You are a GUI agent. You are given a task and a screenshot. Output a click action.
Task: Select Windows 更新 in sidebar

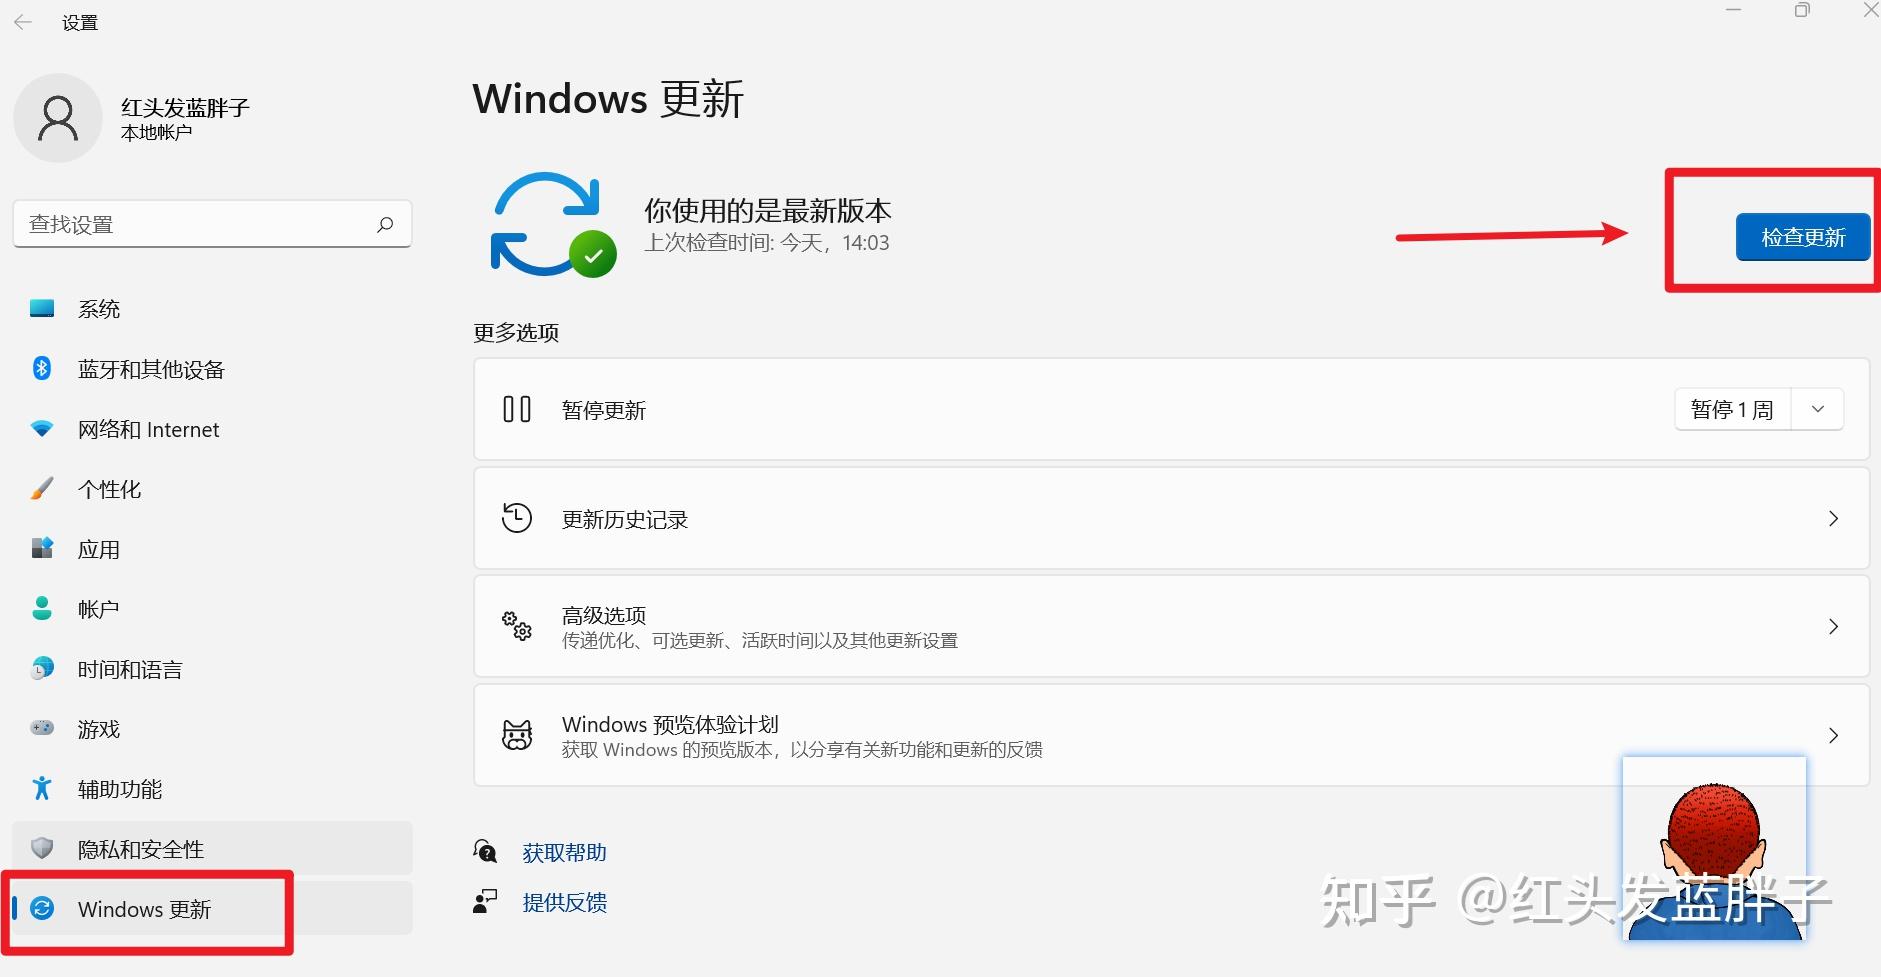(212, 908)
